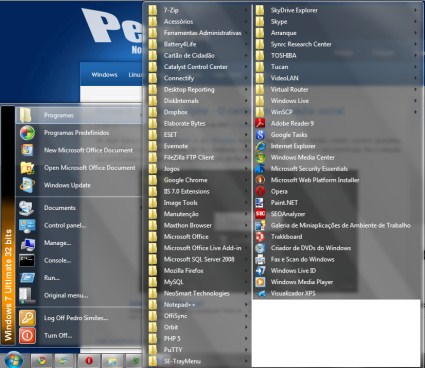Open Control panel... entry
Viewport: 425px width, 368px height.
[x=79, y=225]
